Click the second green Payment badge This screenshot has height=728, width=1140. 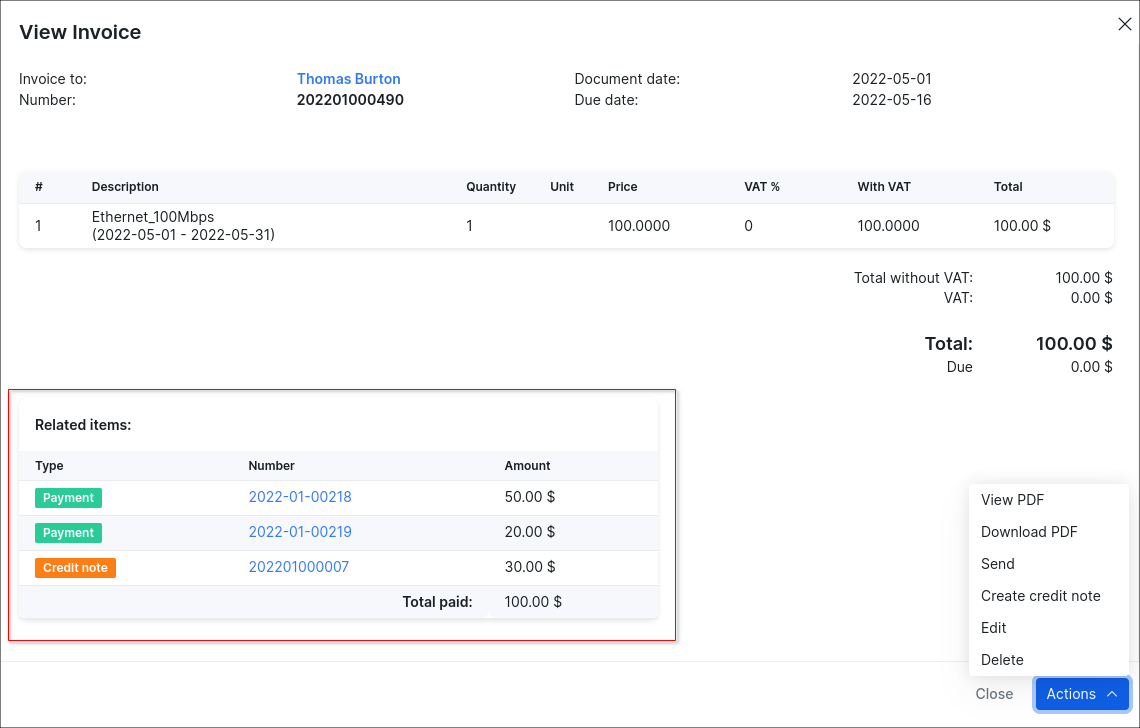(68, 533)
